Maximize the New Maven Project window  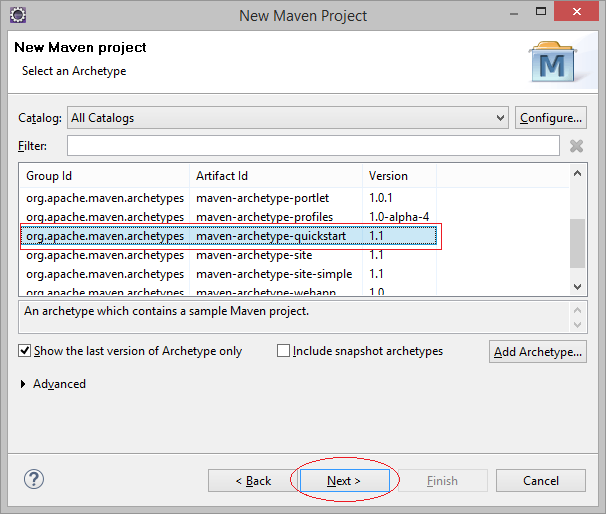(x=541, y=12)
